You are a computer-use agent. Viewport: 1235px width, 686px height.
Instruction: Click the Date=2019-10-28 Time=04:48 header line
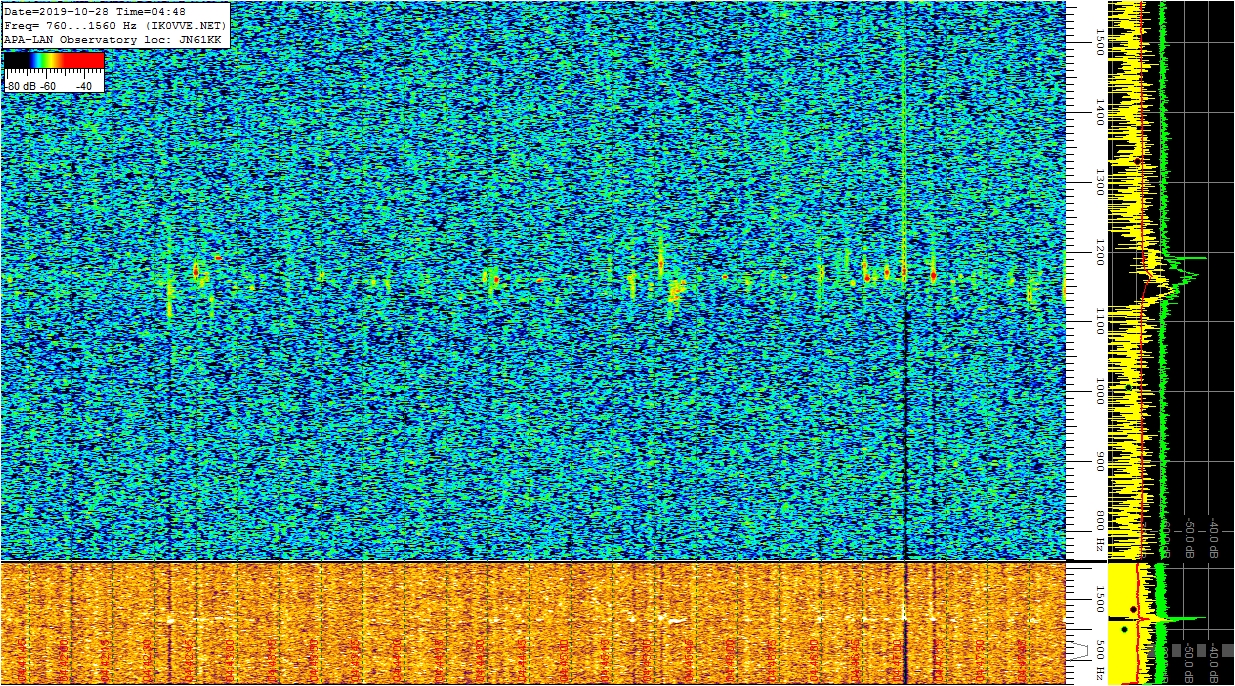tap(95, 12)
